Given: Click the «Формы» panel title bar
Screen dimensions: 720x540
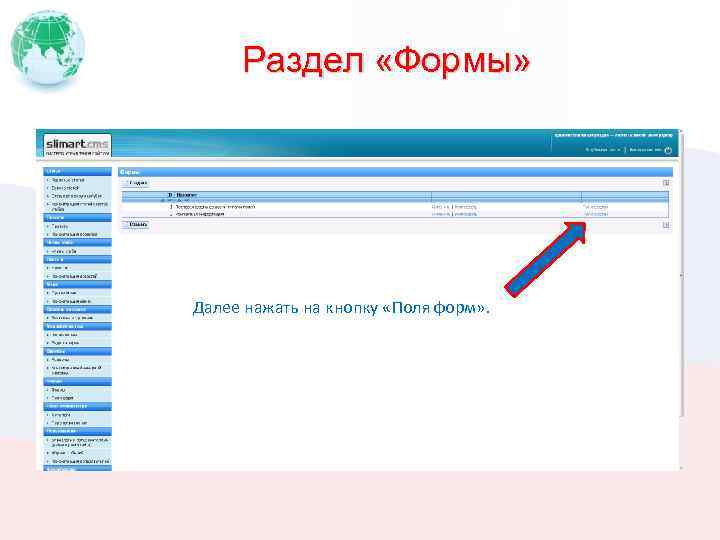Looking at the screenshot, I should tap(395, 172).
